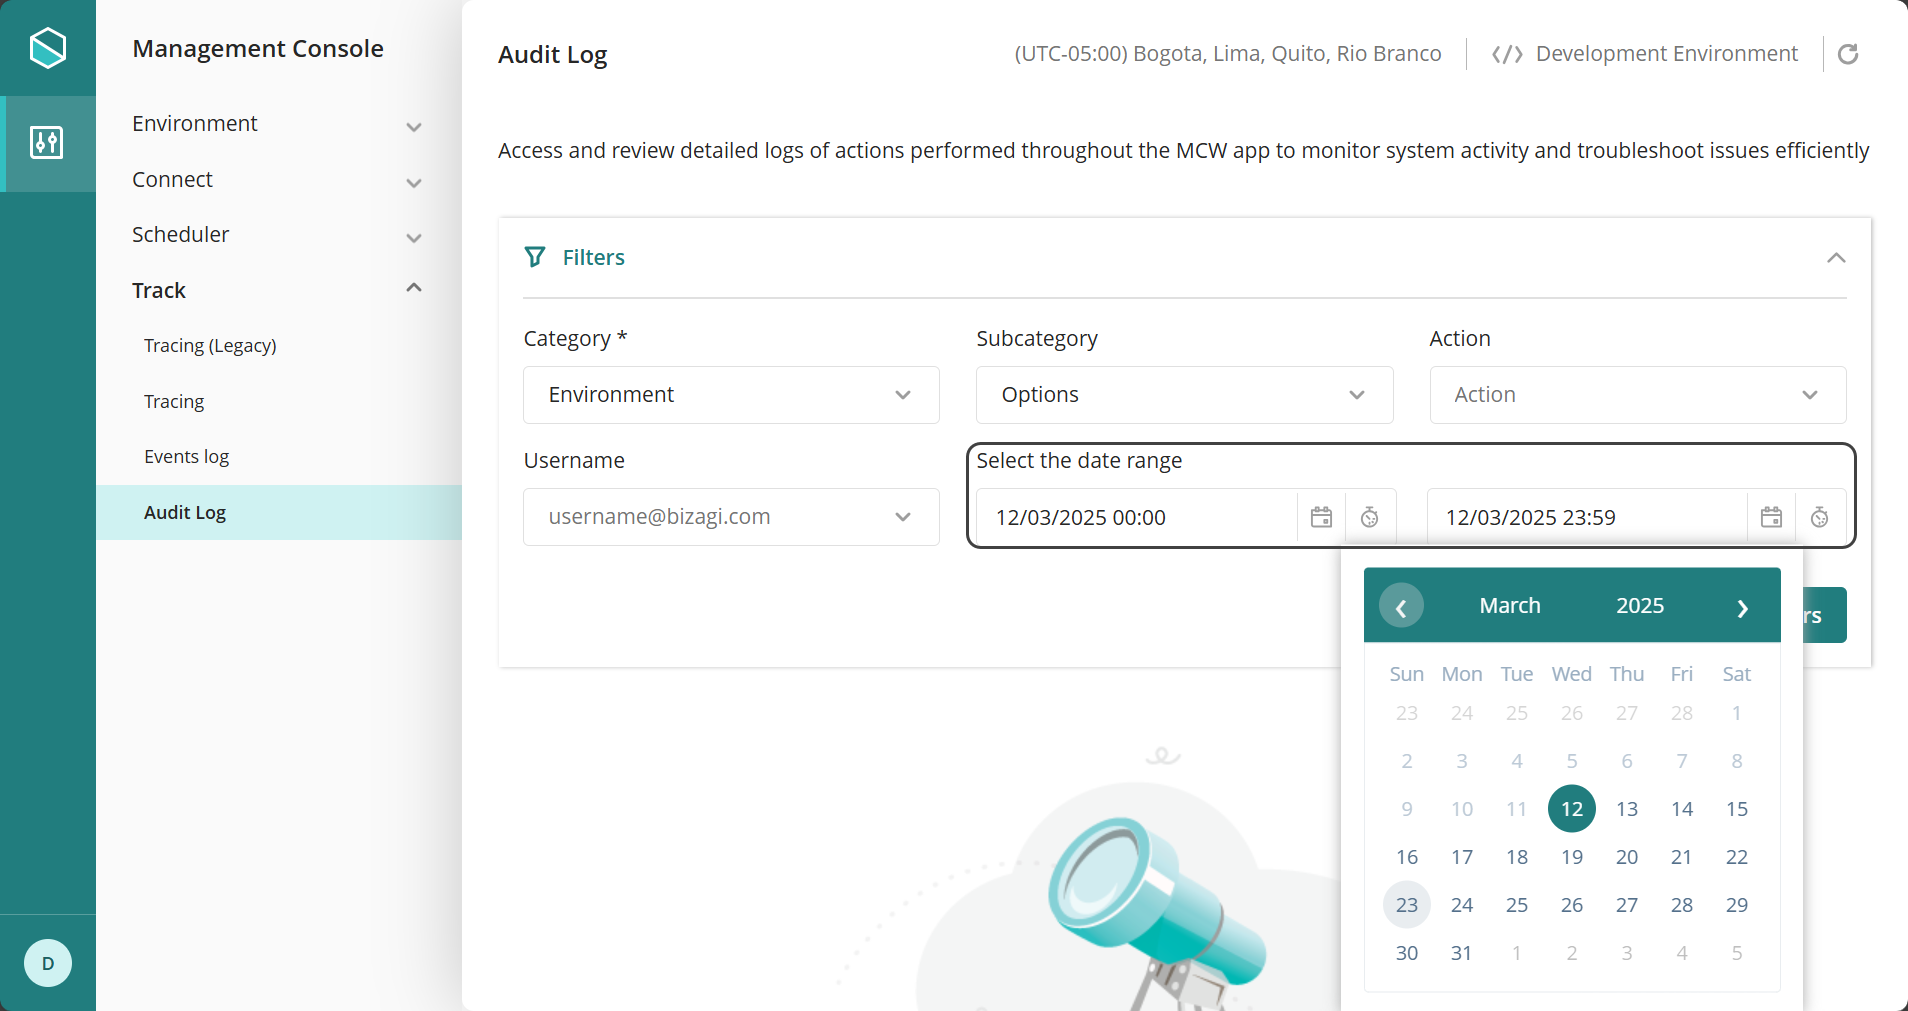Open the Management Console sliders icon

[x=47, y=143]
